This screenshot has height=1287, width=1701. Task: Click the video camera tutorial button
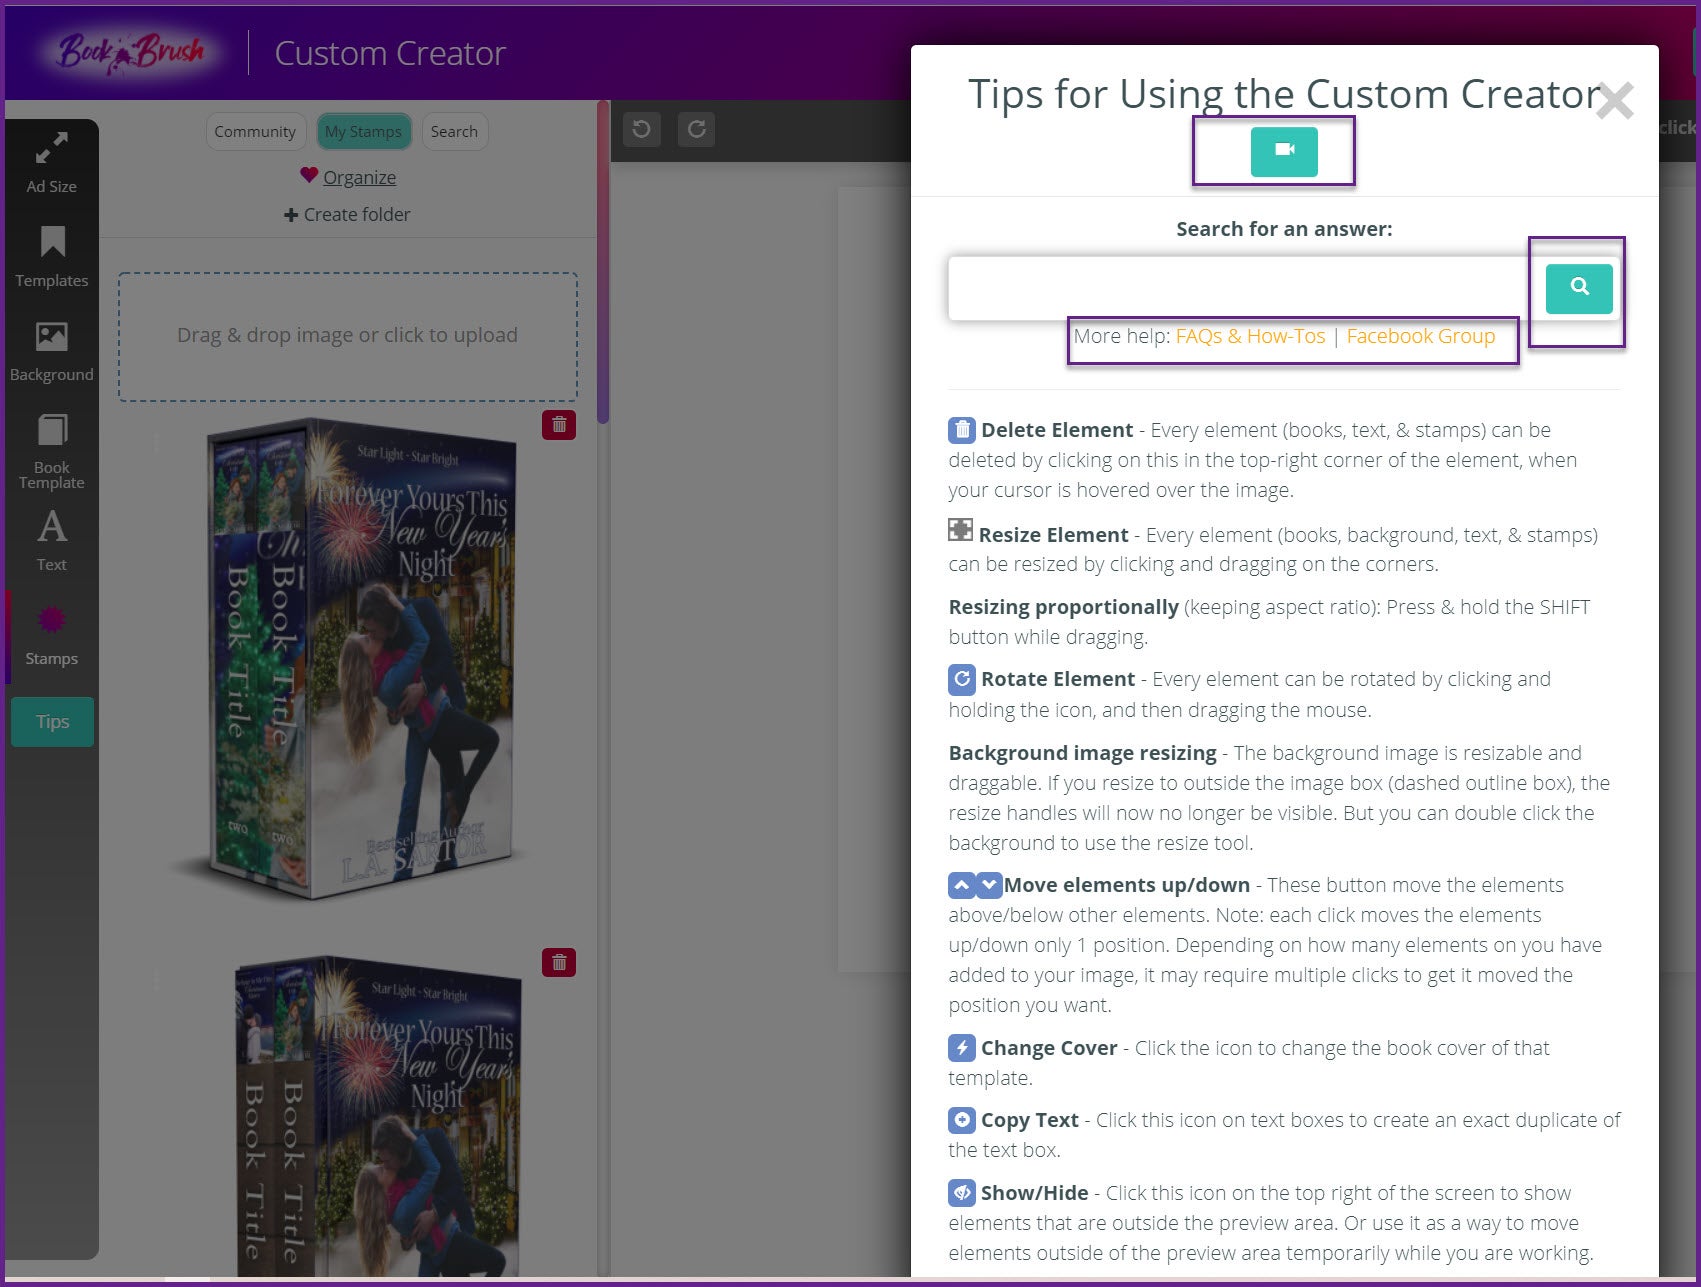[1283, 151]
